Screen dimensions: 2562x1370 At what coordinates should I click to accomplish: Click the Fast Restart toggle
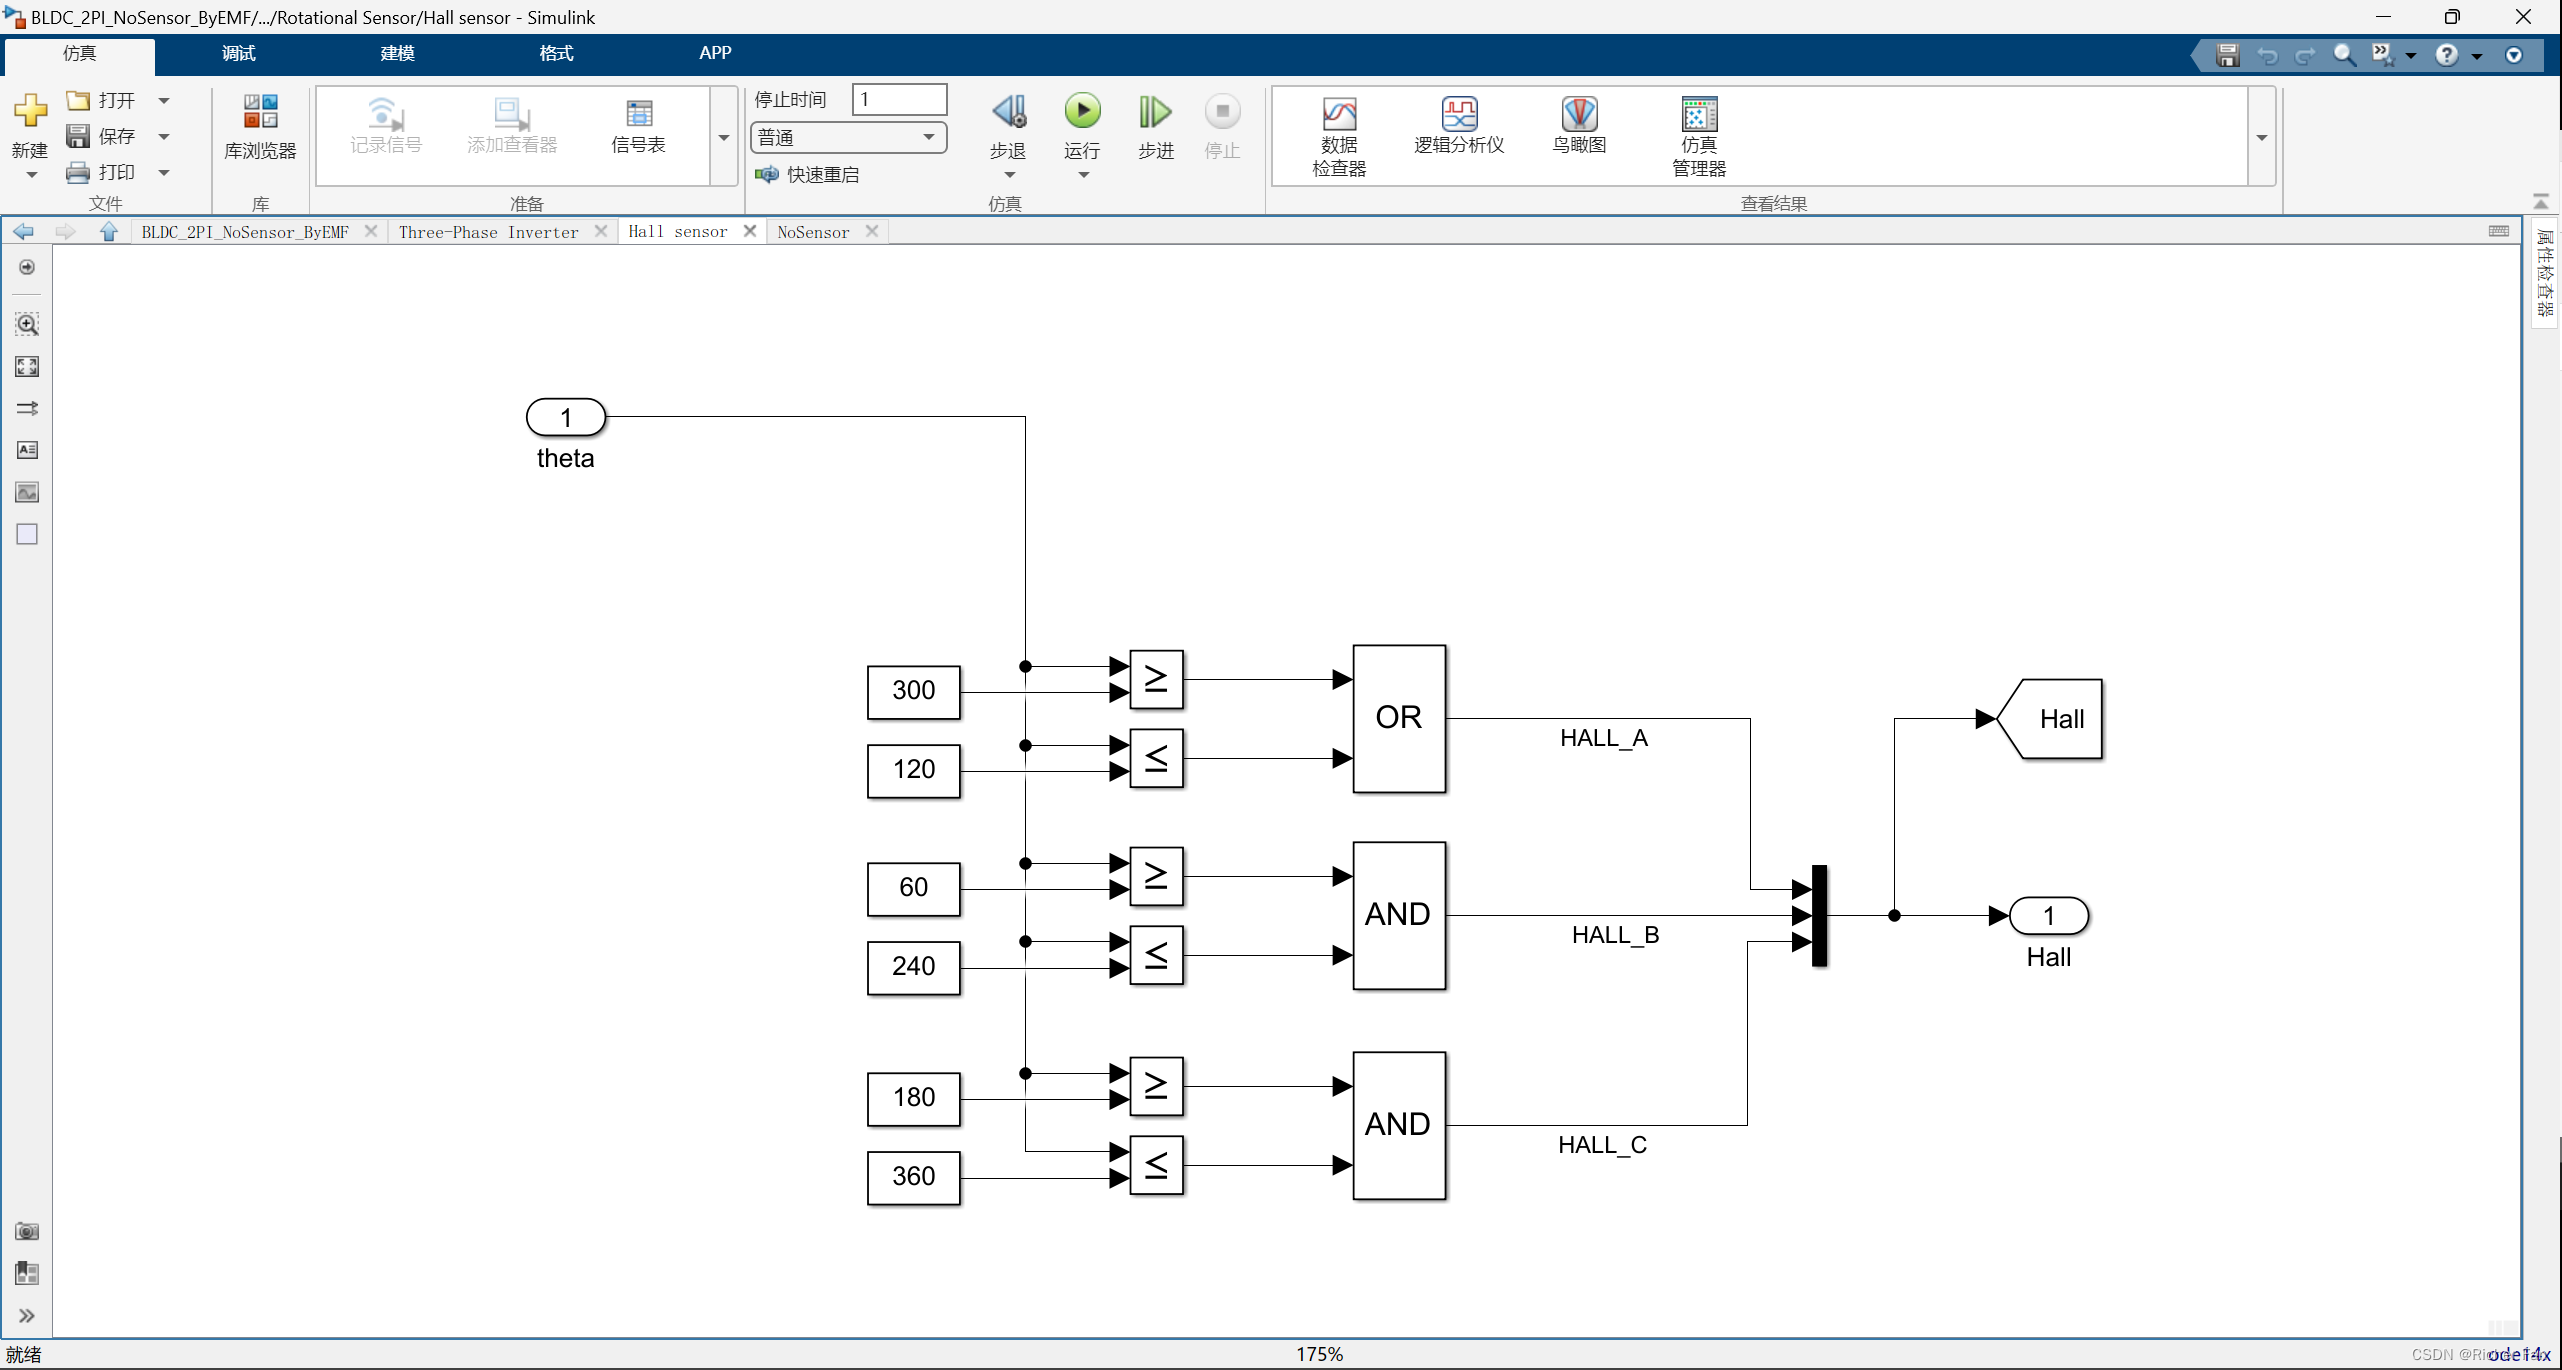(807, 175)
